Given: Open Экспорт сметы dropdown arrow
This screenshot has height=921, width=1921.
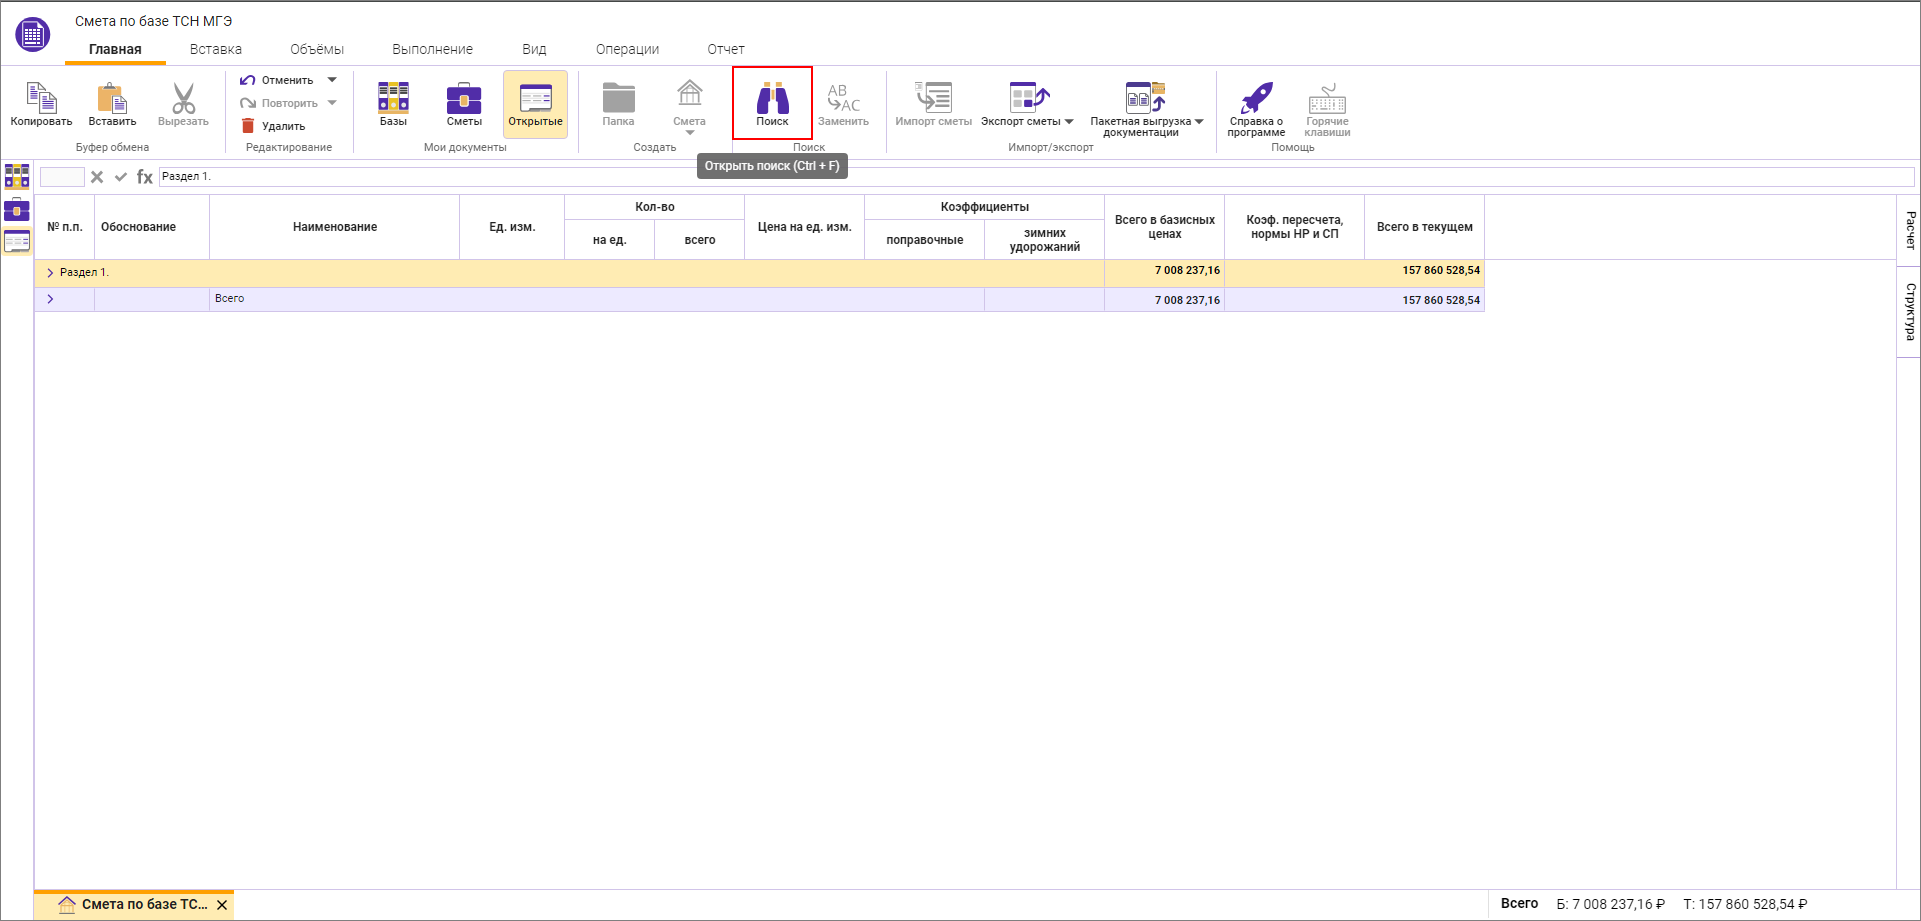Looking at the screenshot, I should click(1069, 122).
